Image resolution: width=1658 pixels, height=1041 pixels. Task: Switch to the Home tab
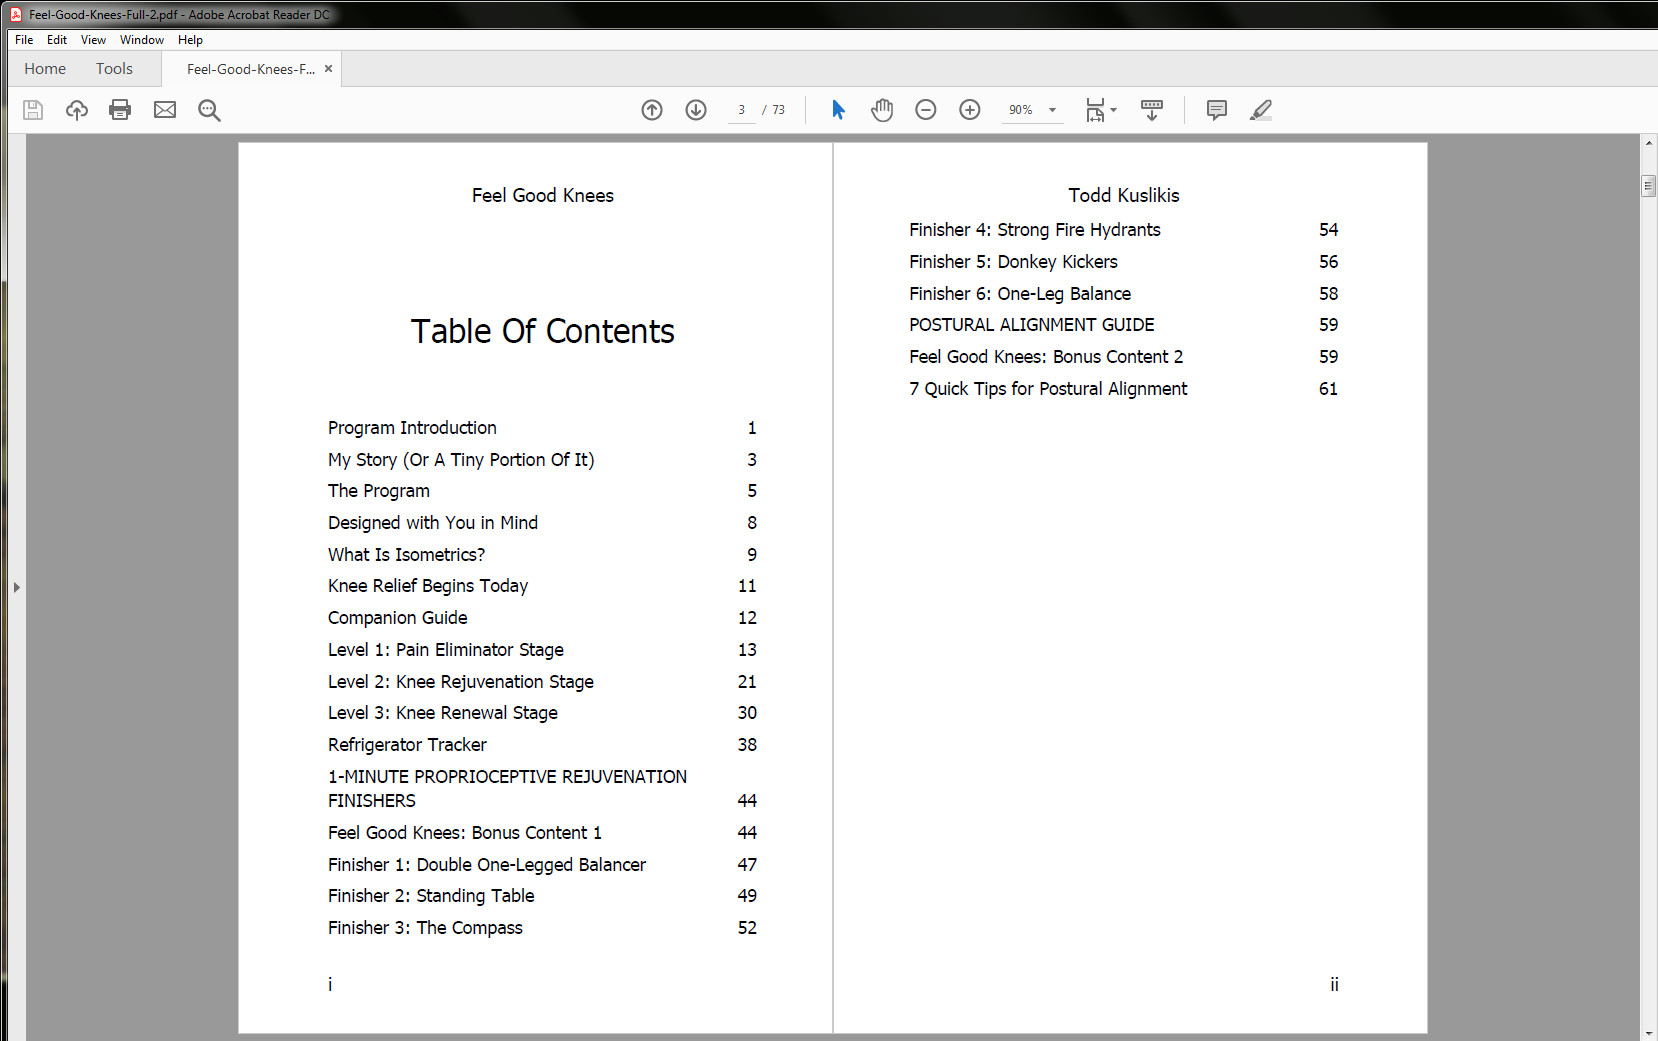[45, 68]
